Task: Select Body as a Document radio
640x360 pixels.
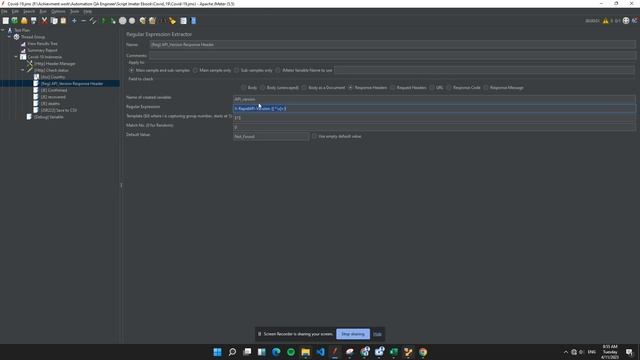Action: coord(304,88)
